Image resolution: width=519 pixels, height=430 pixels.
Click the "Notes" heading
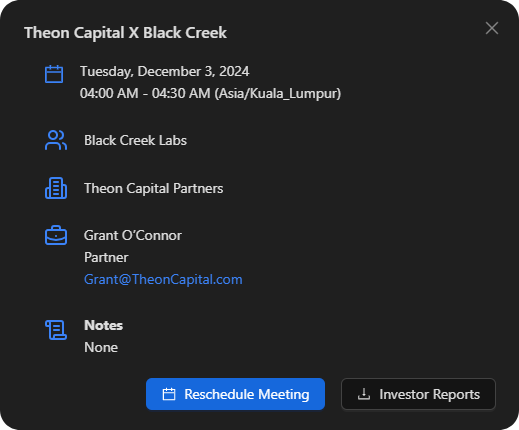click(x=103, y=325)
